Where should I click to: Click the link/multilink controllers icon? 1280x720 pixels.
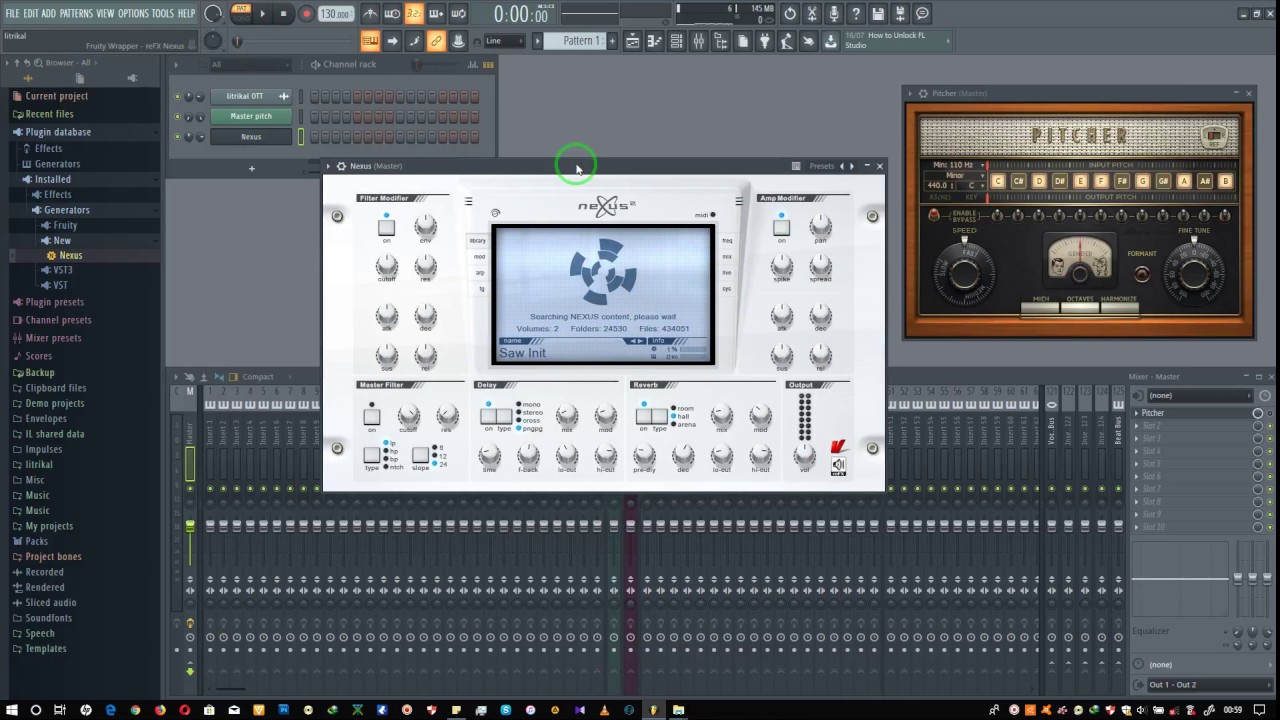click(436, 41)
